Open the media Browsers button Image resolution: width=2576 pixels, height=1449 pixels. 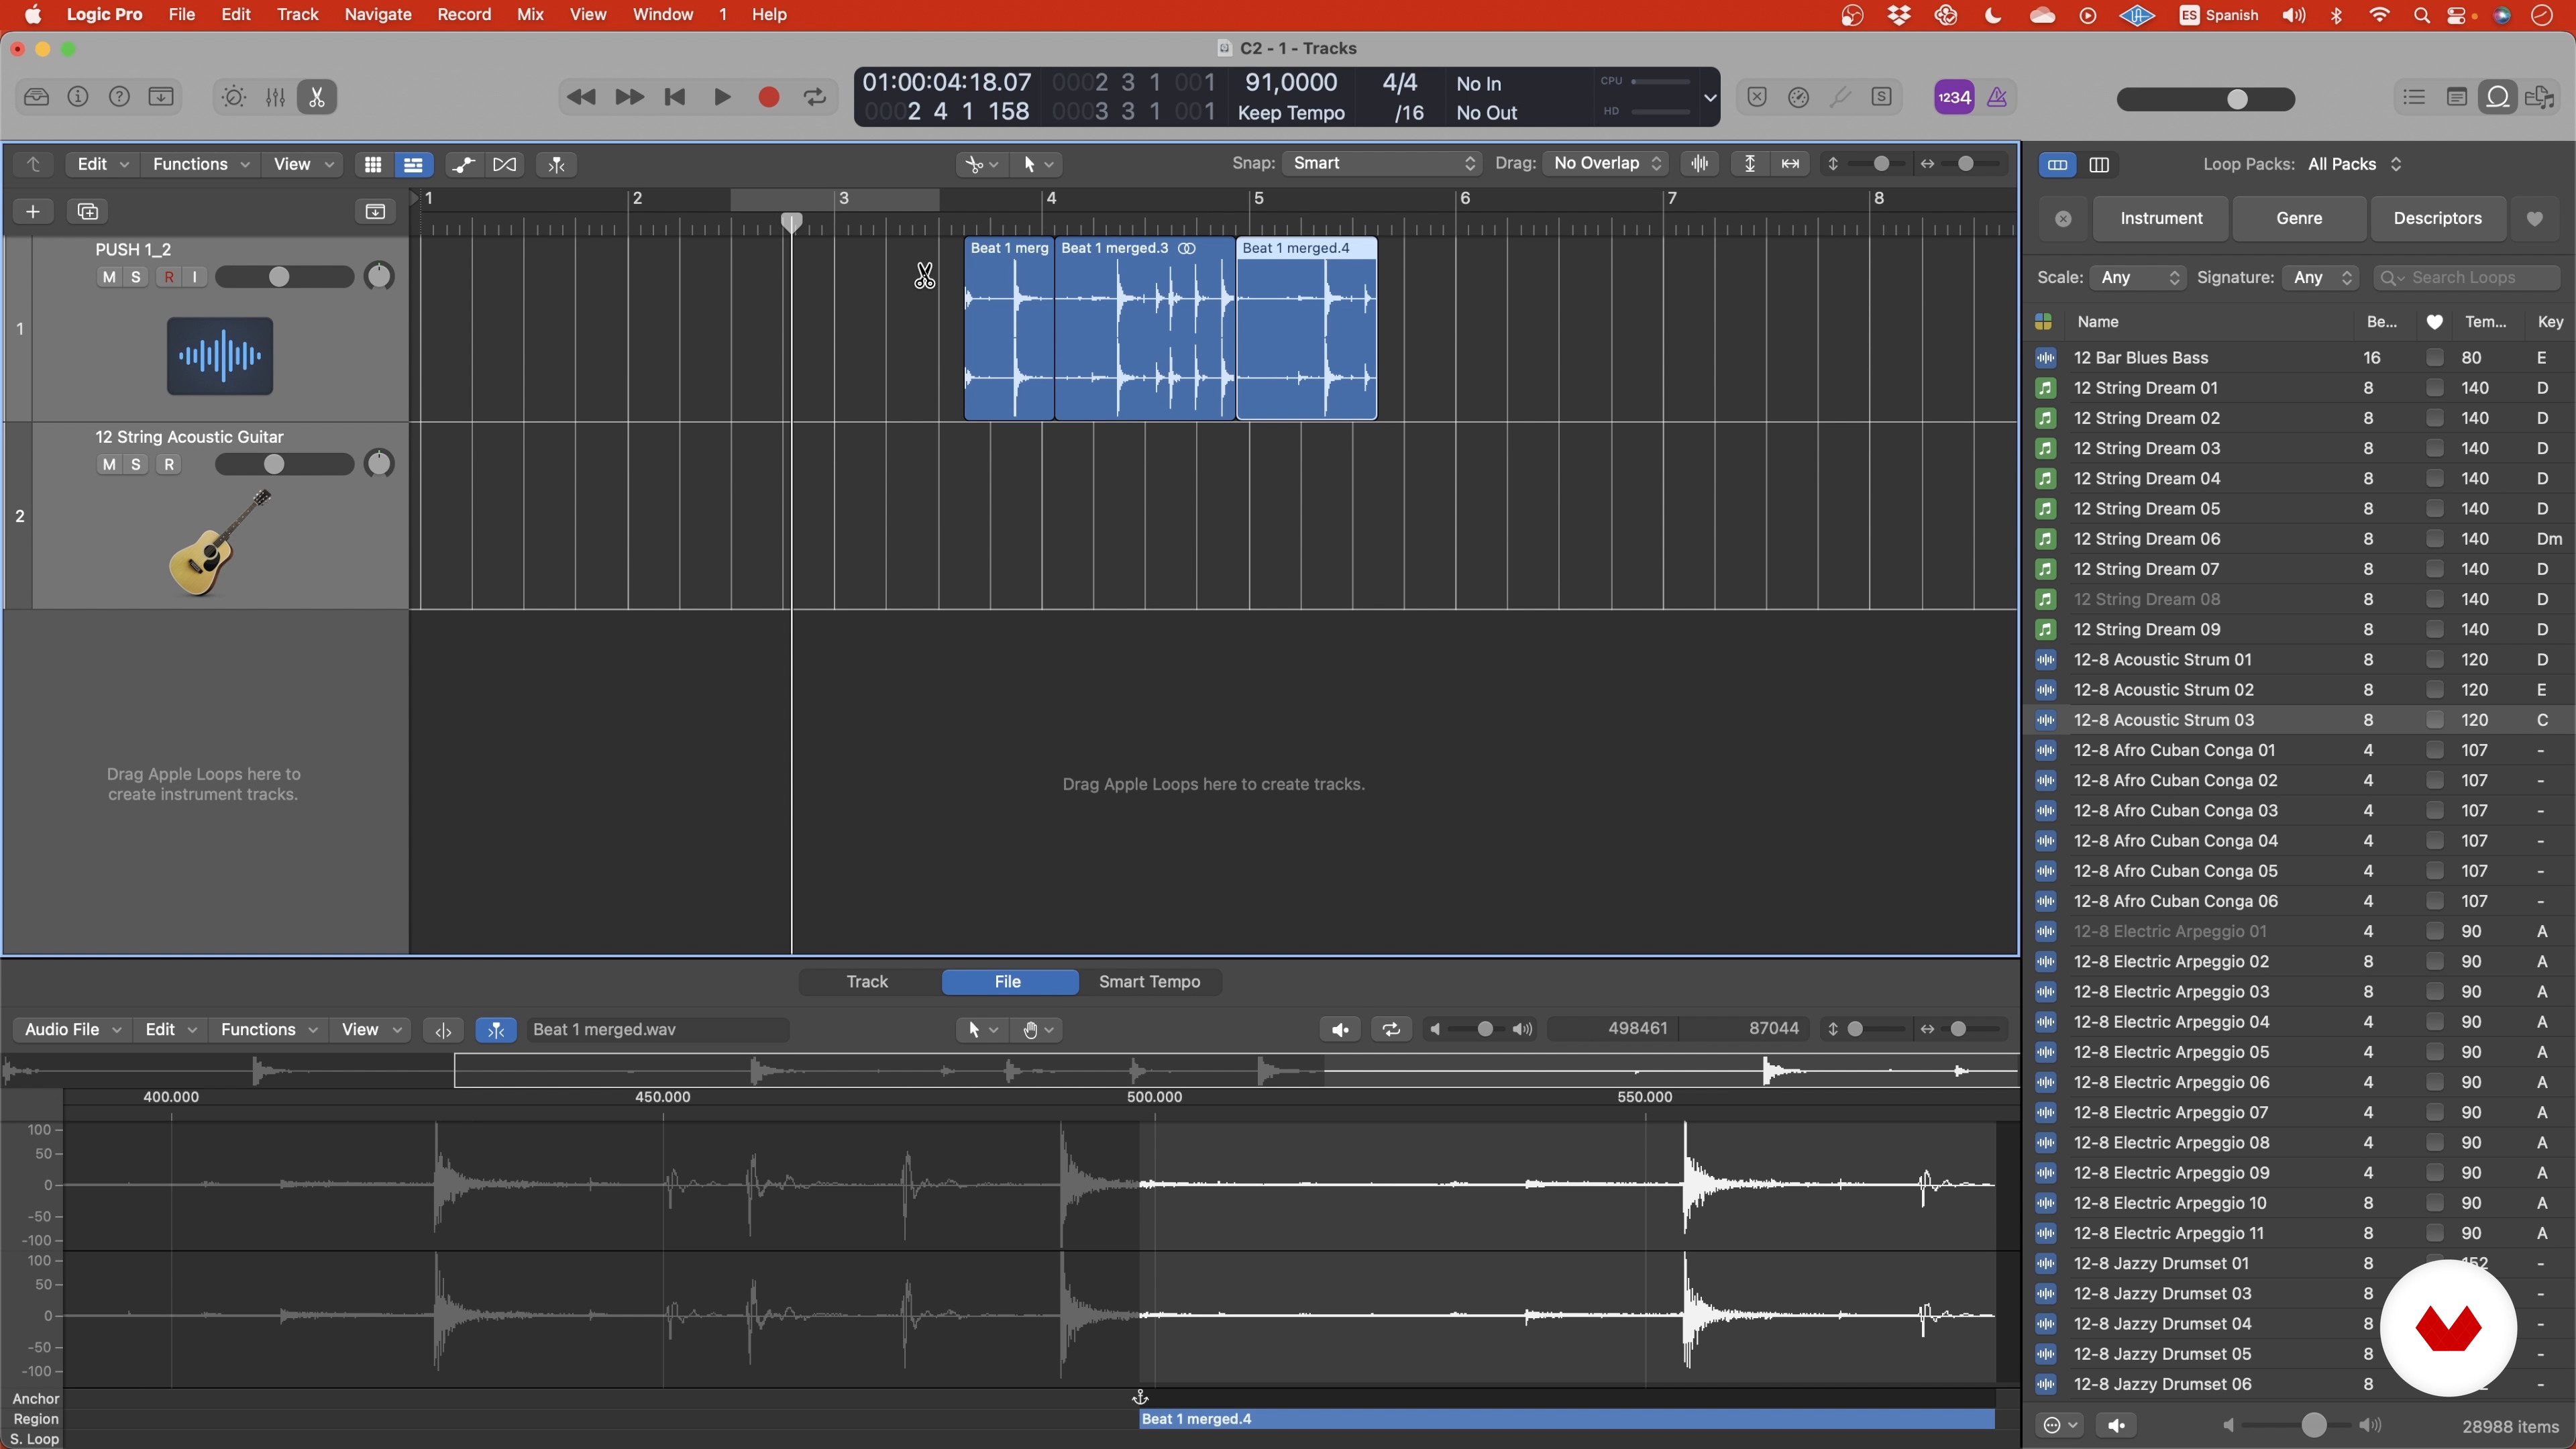(x=2540, y=97)
